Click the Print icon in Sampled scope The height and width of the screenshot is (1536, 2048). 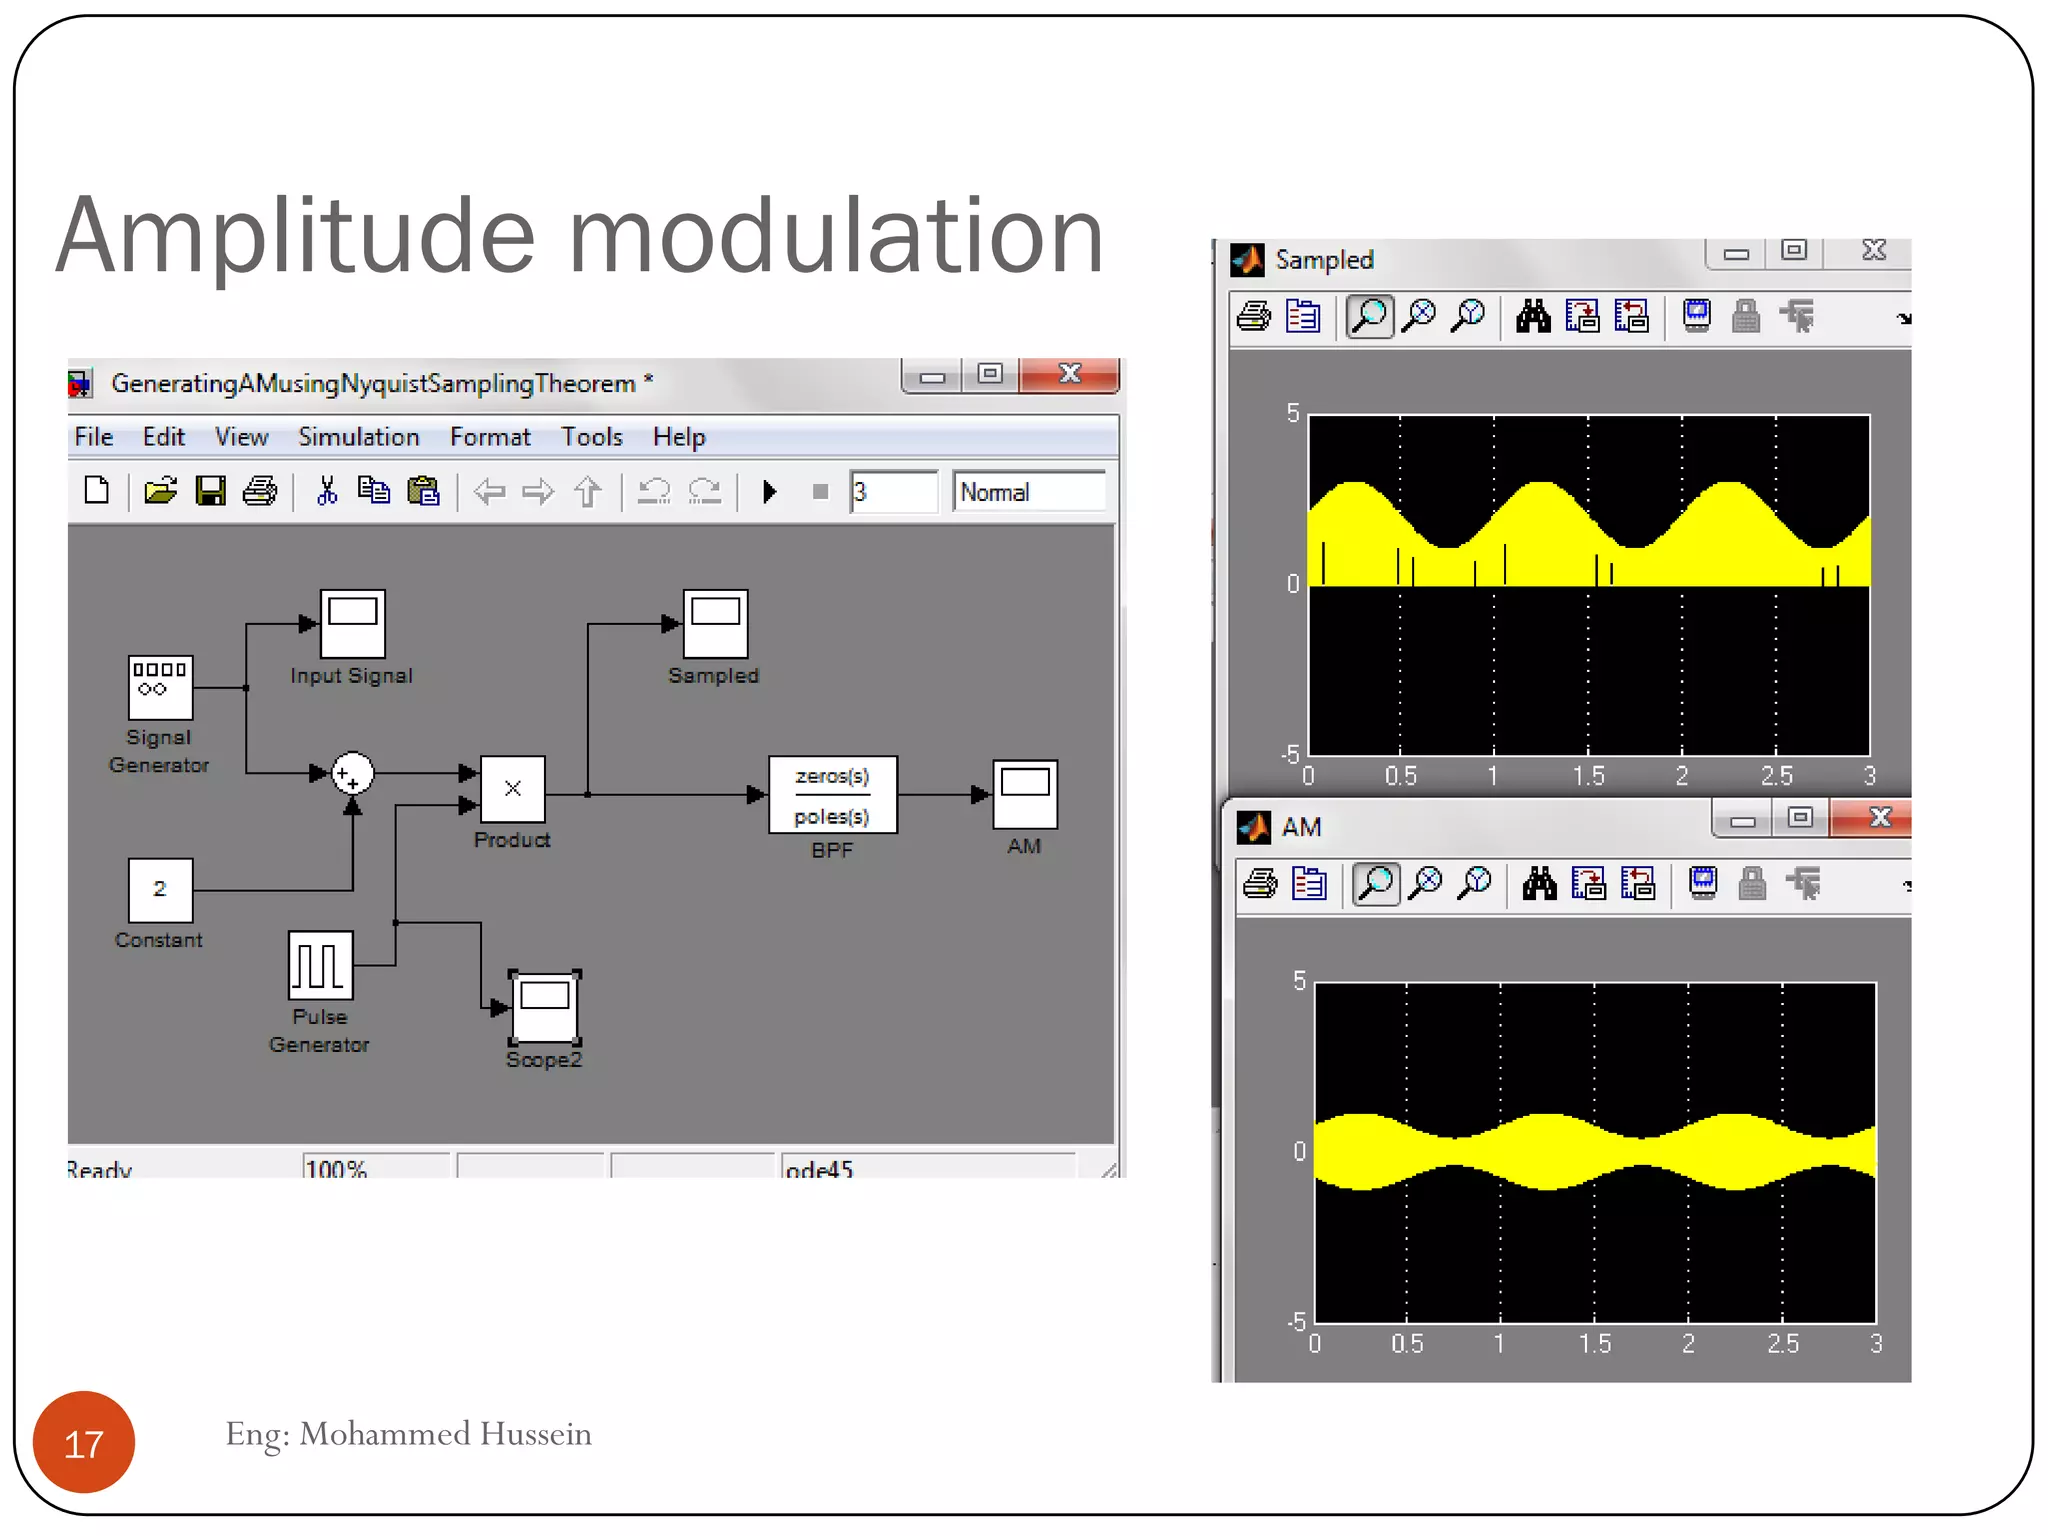tap(1253, 317)
